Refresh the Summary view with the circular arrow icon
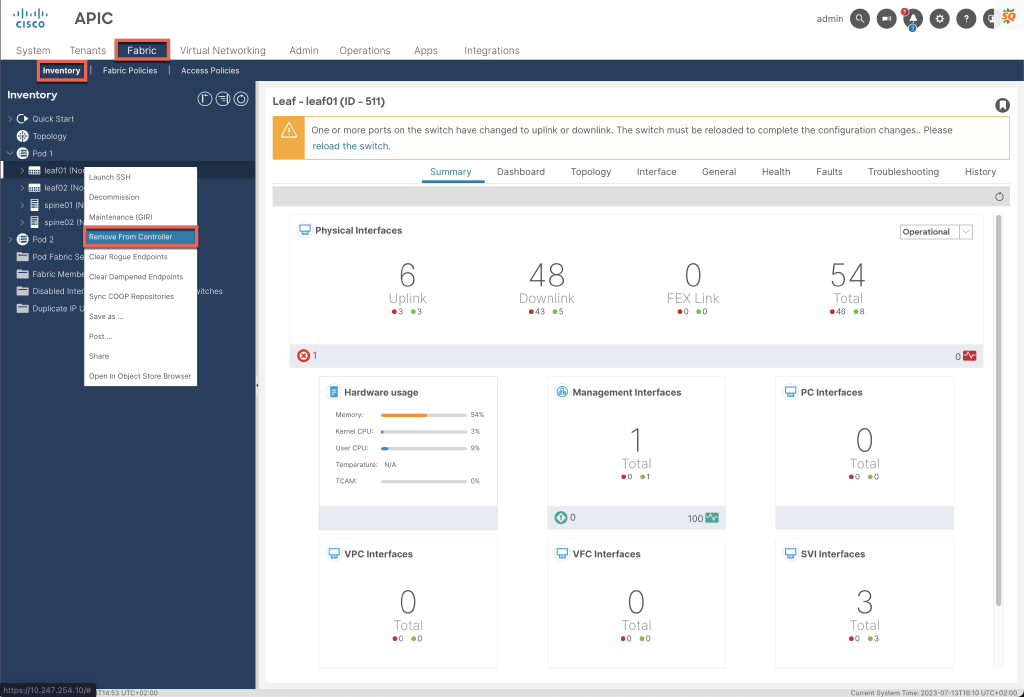1024x697 pixels. point(1001,196)
